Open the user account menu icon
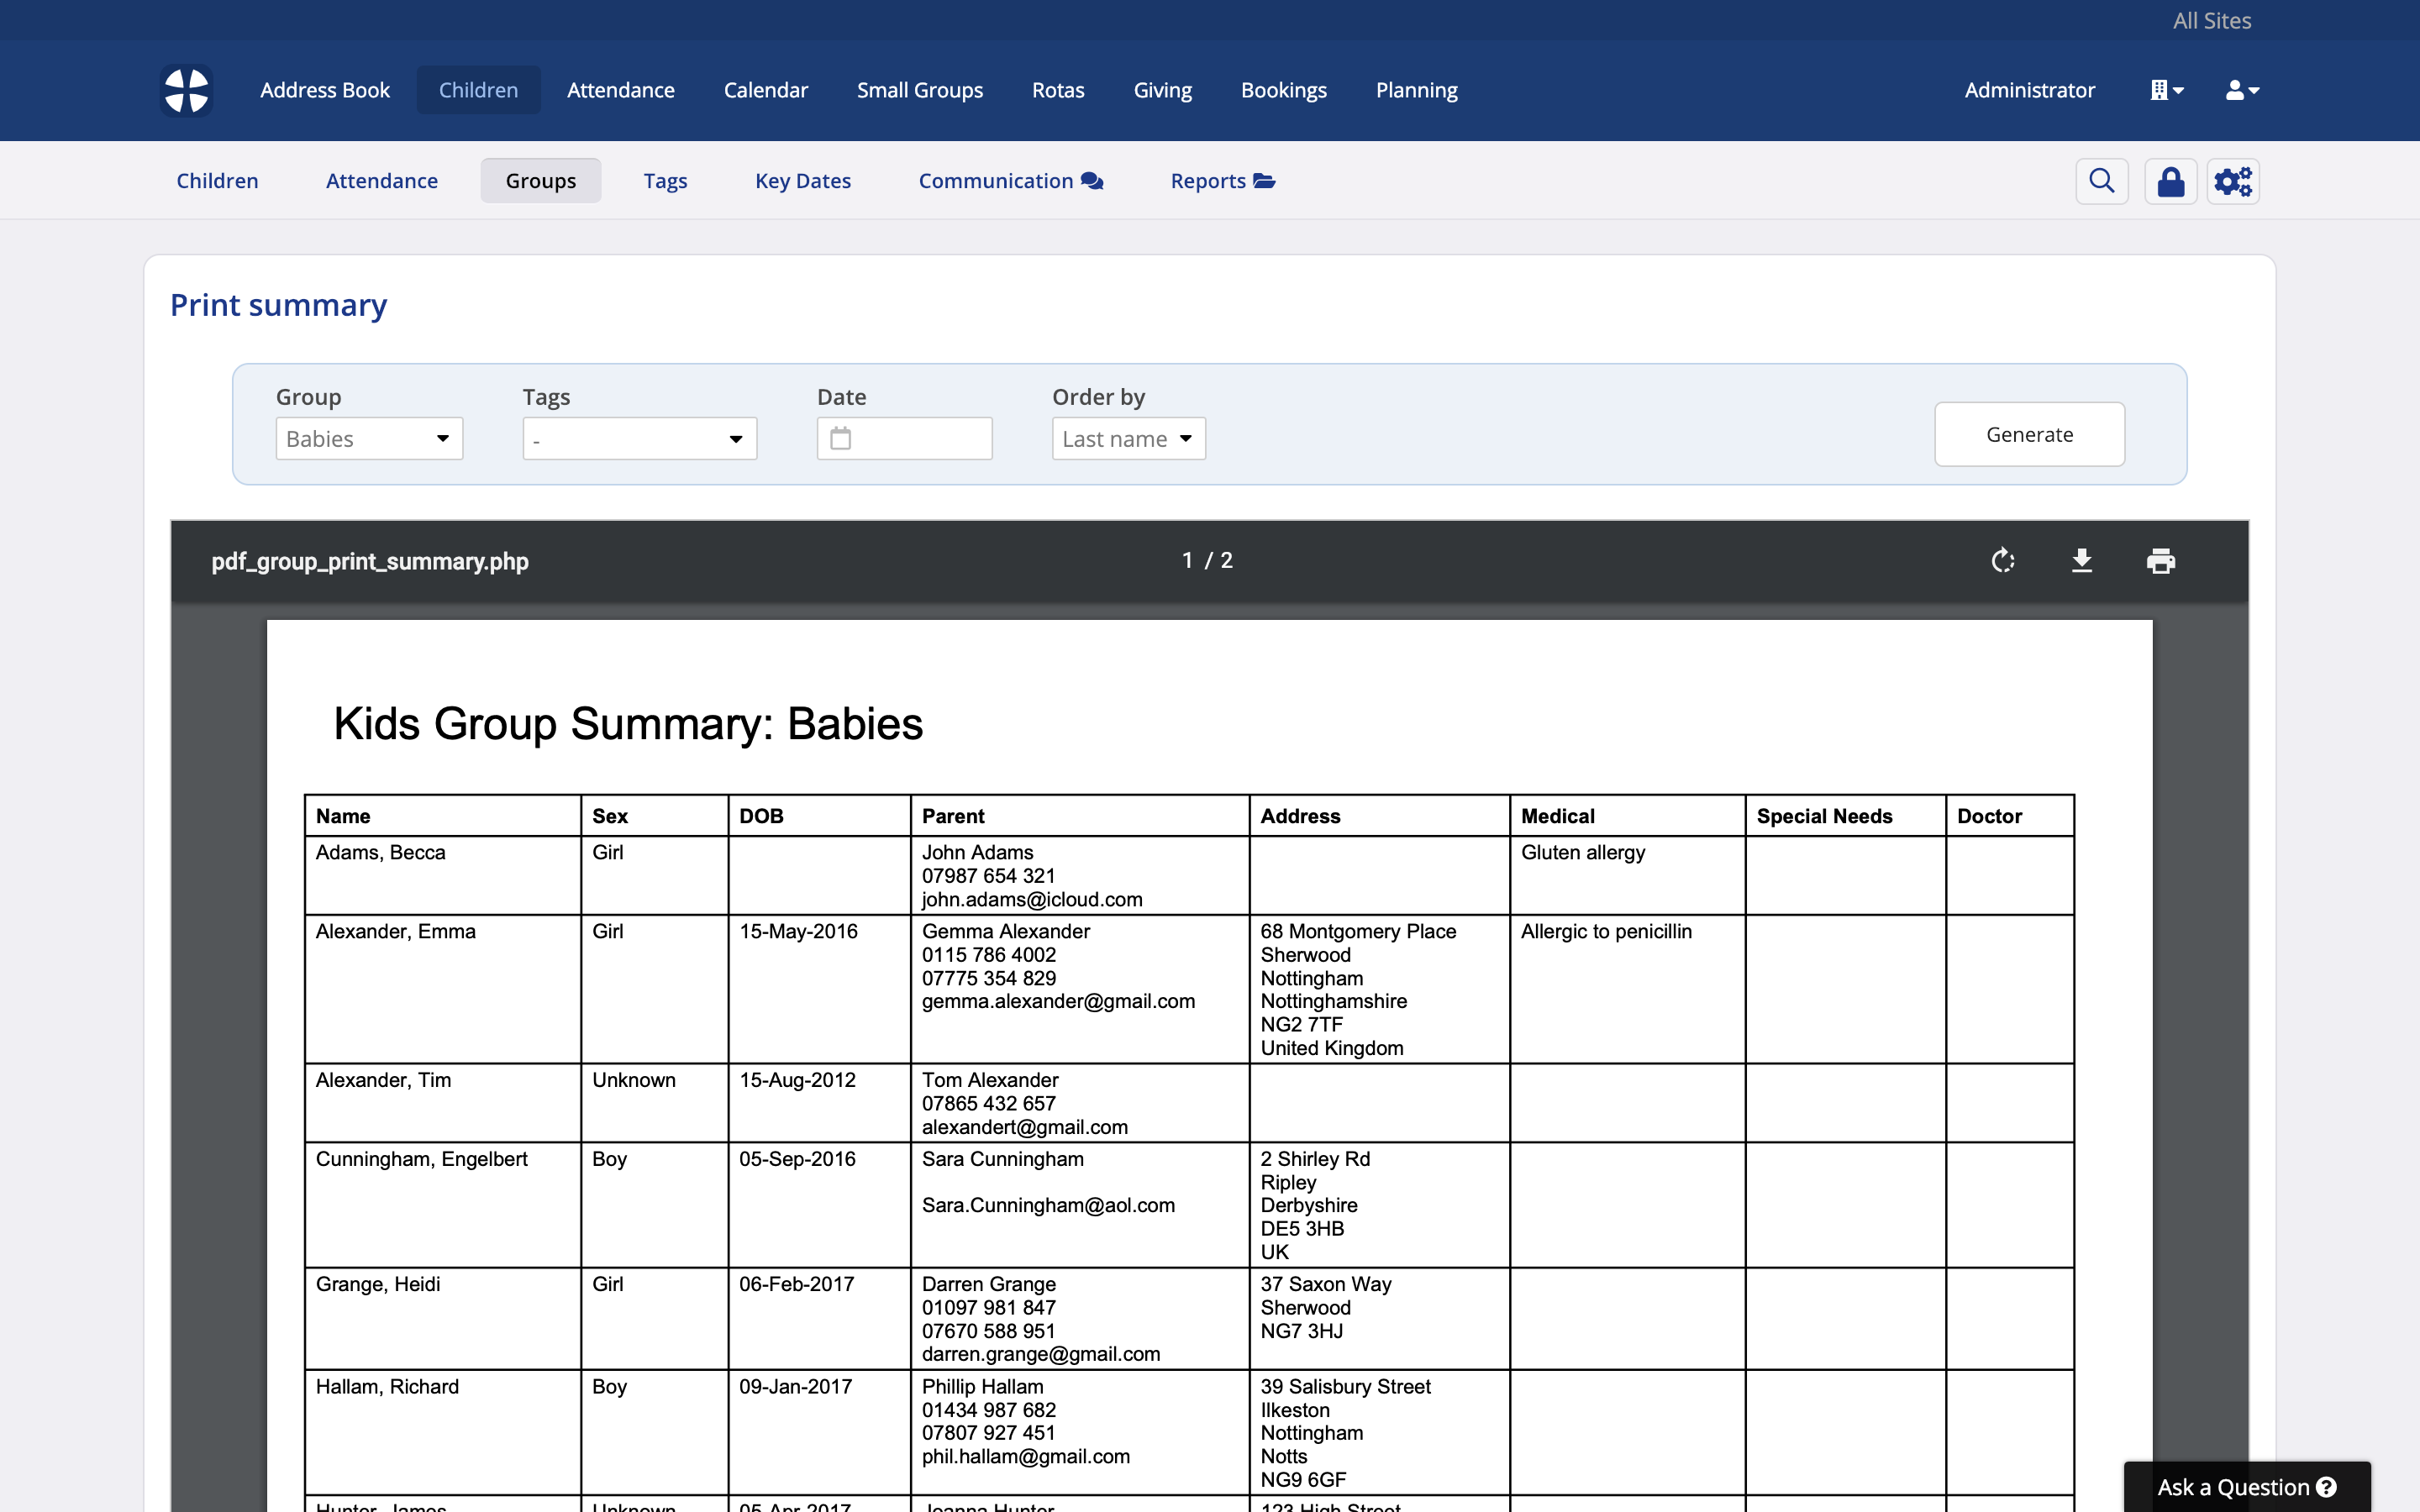 (x=2241, y=90)
